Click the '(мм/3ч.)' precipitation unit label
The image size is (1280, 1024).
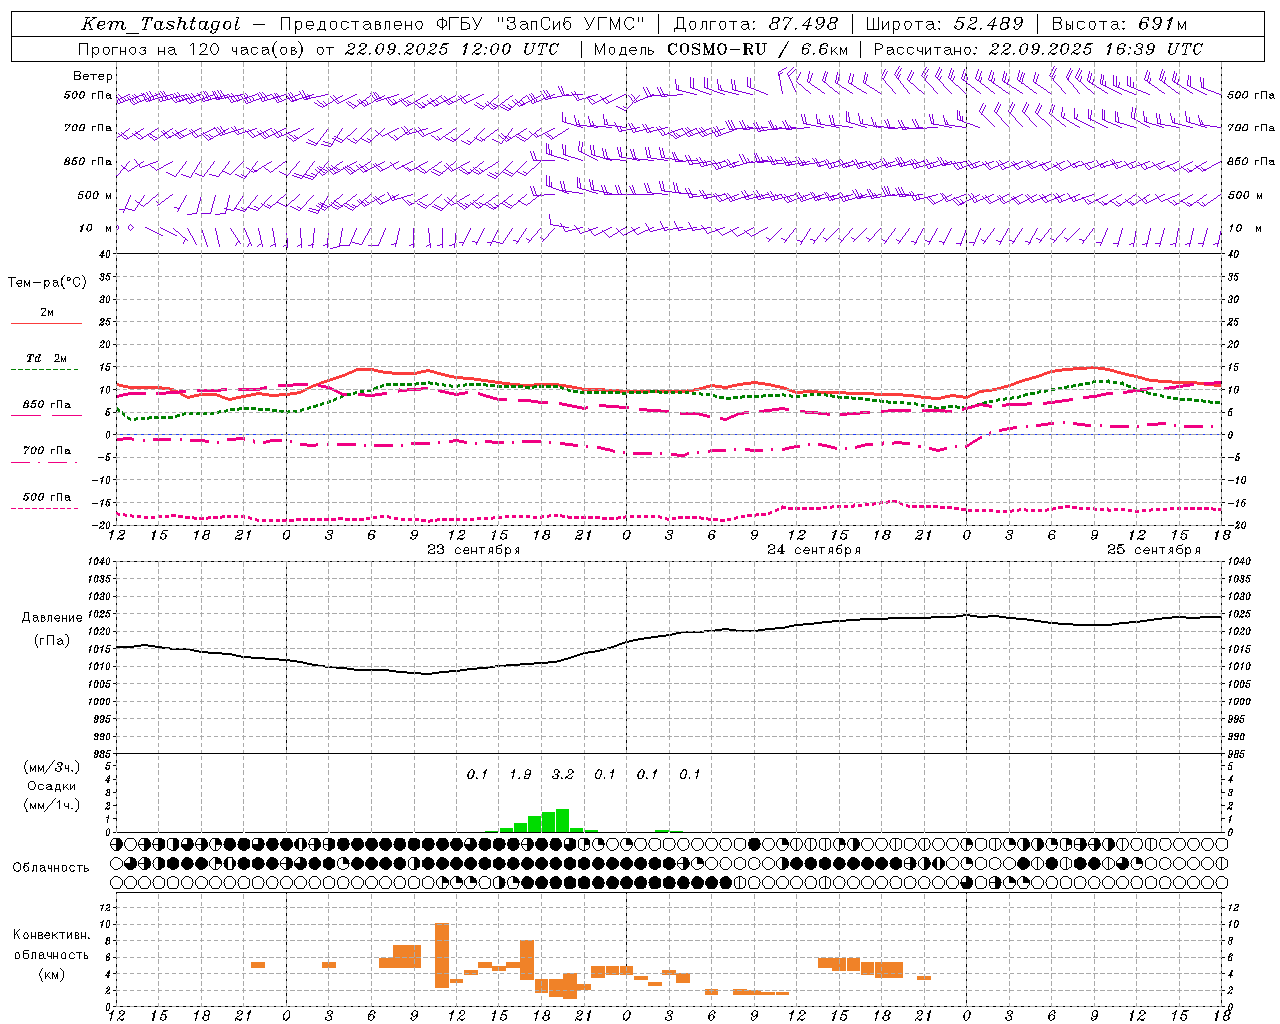tap(51, 767)
